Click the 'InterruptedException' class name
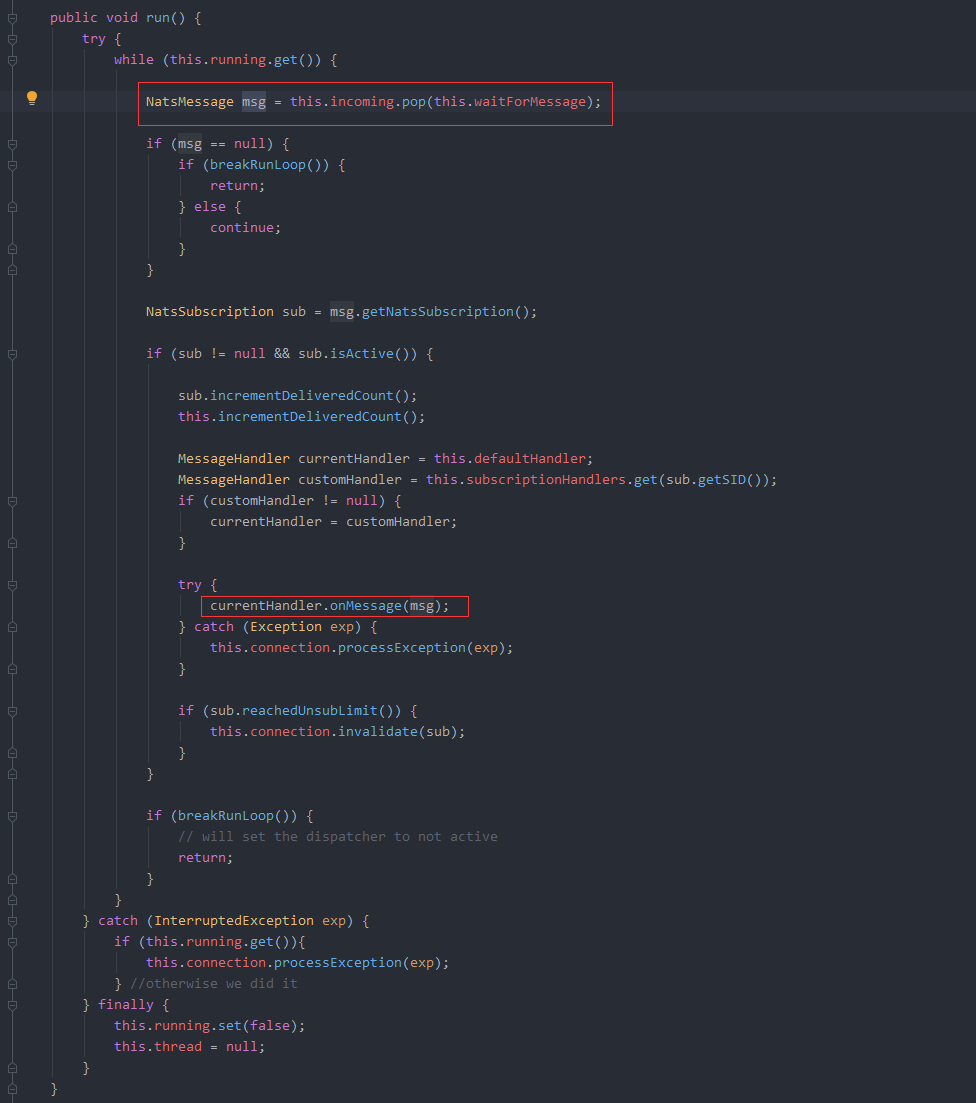The height and width of the screenshot is (1103, 976). click(x=234, y=921)
